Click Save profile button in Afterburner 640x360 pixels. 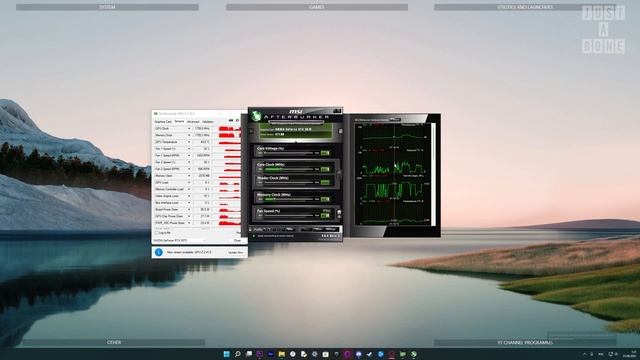[290, 229]
